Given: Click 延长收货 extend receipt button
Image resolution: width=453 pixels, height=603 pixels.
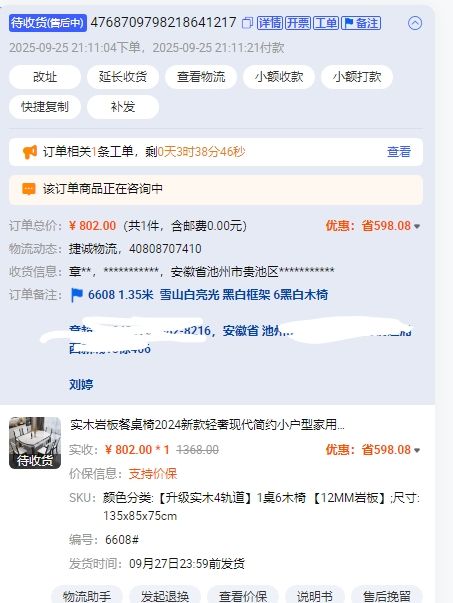Looking at the screenshot, I should tap(123, 77).
